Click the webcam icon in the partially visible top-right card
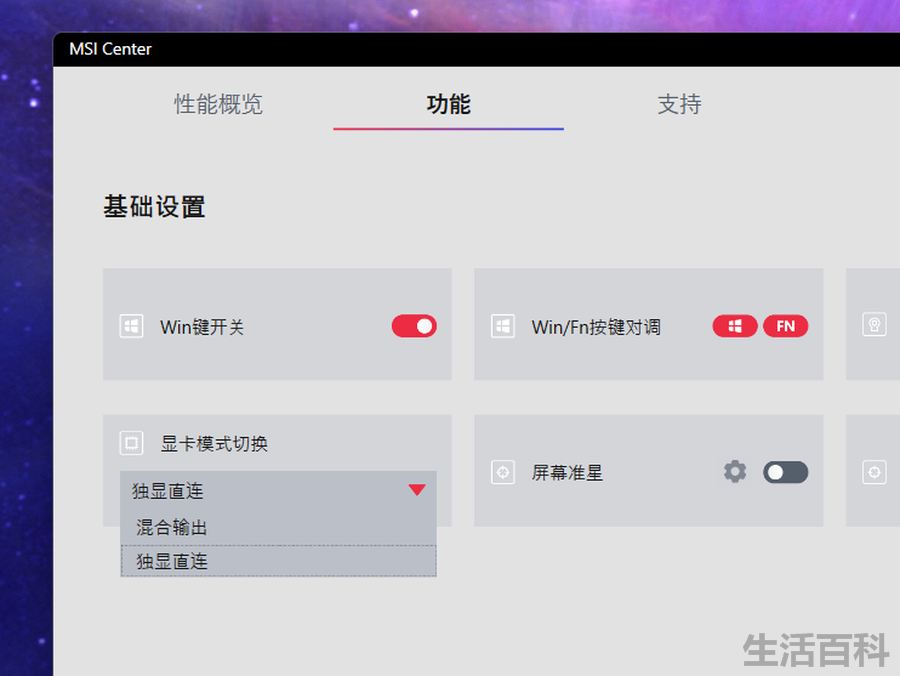This screenshot has height=676, width=900. point(874,324)
